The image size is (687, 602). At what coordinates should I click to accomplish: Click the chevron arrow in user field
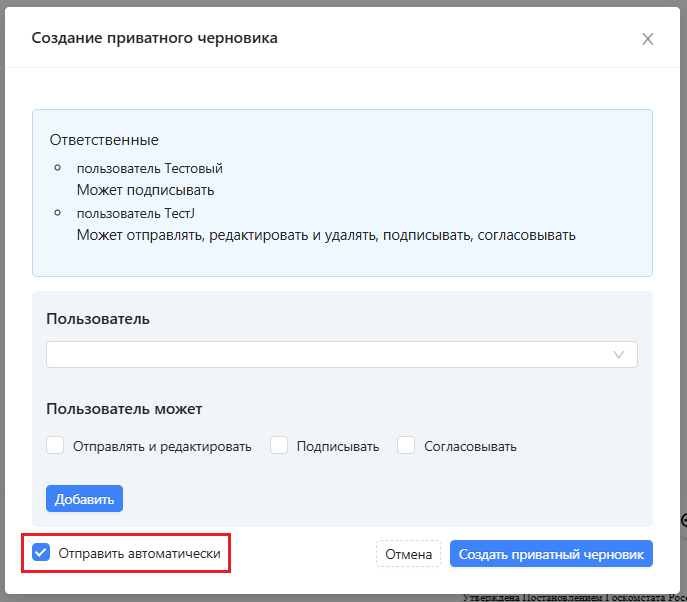click(618, 355)
